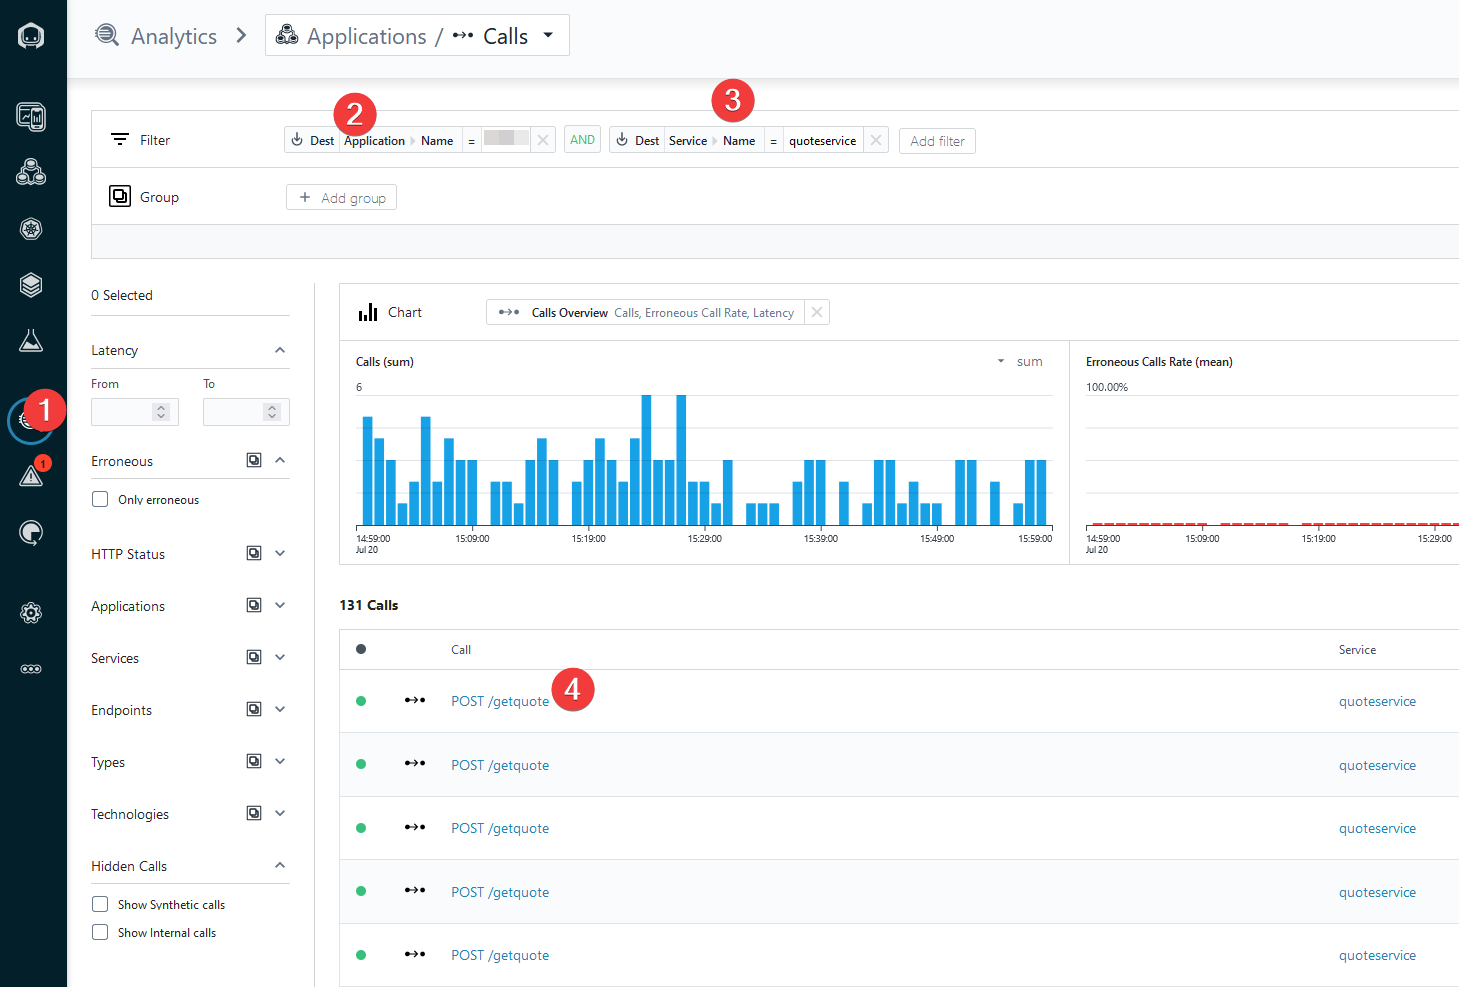Viewport: 1459px width, 987px height.
Task: Open the Calls Overview chart selector
Action: pyautogui.click(x=647, y=312)
